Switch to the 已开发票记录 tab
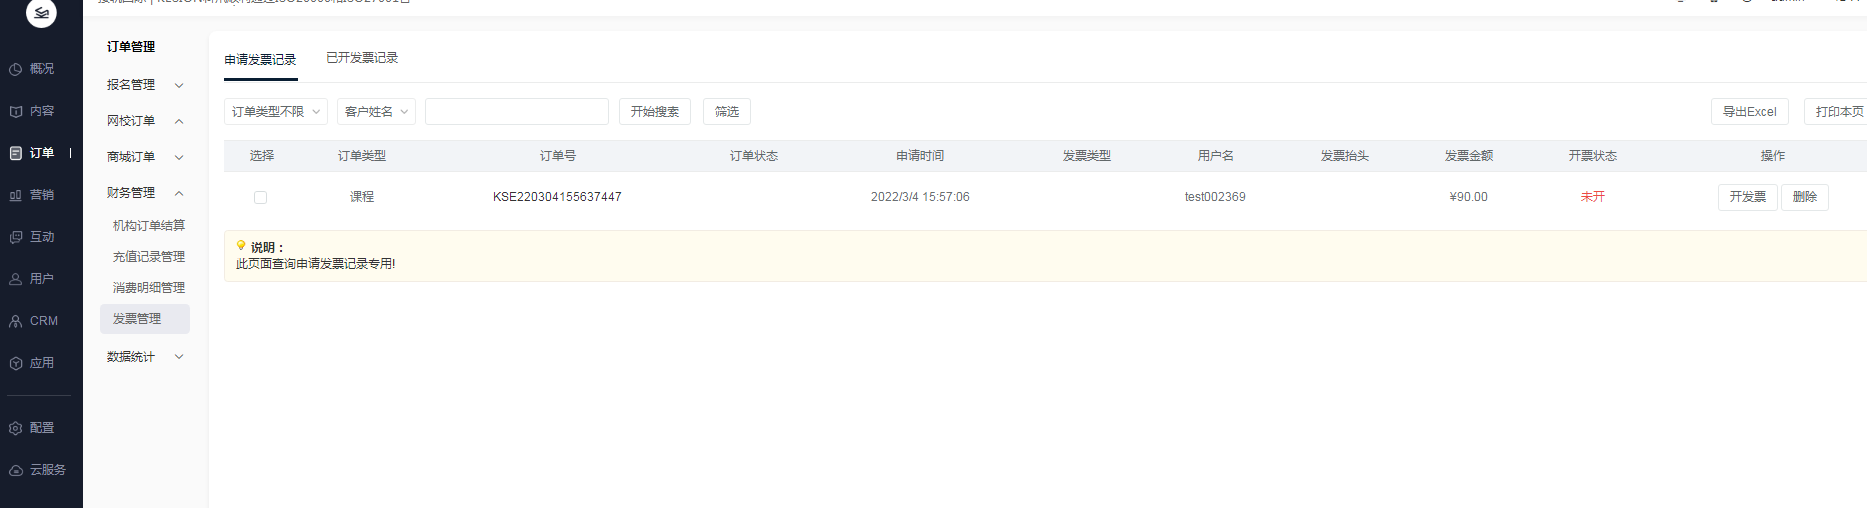The height and width of the screenshot is (508, 1867). tap(362, 58)
